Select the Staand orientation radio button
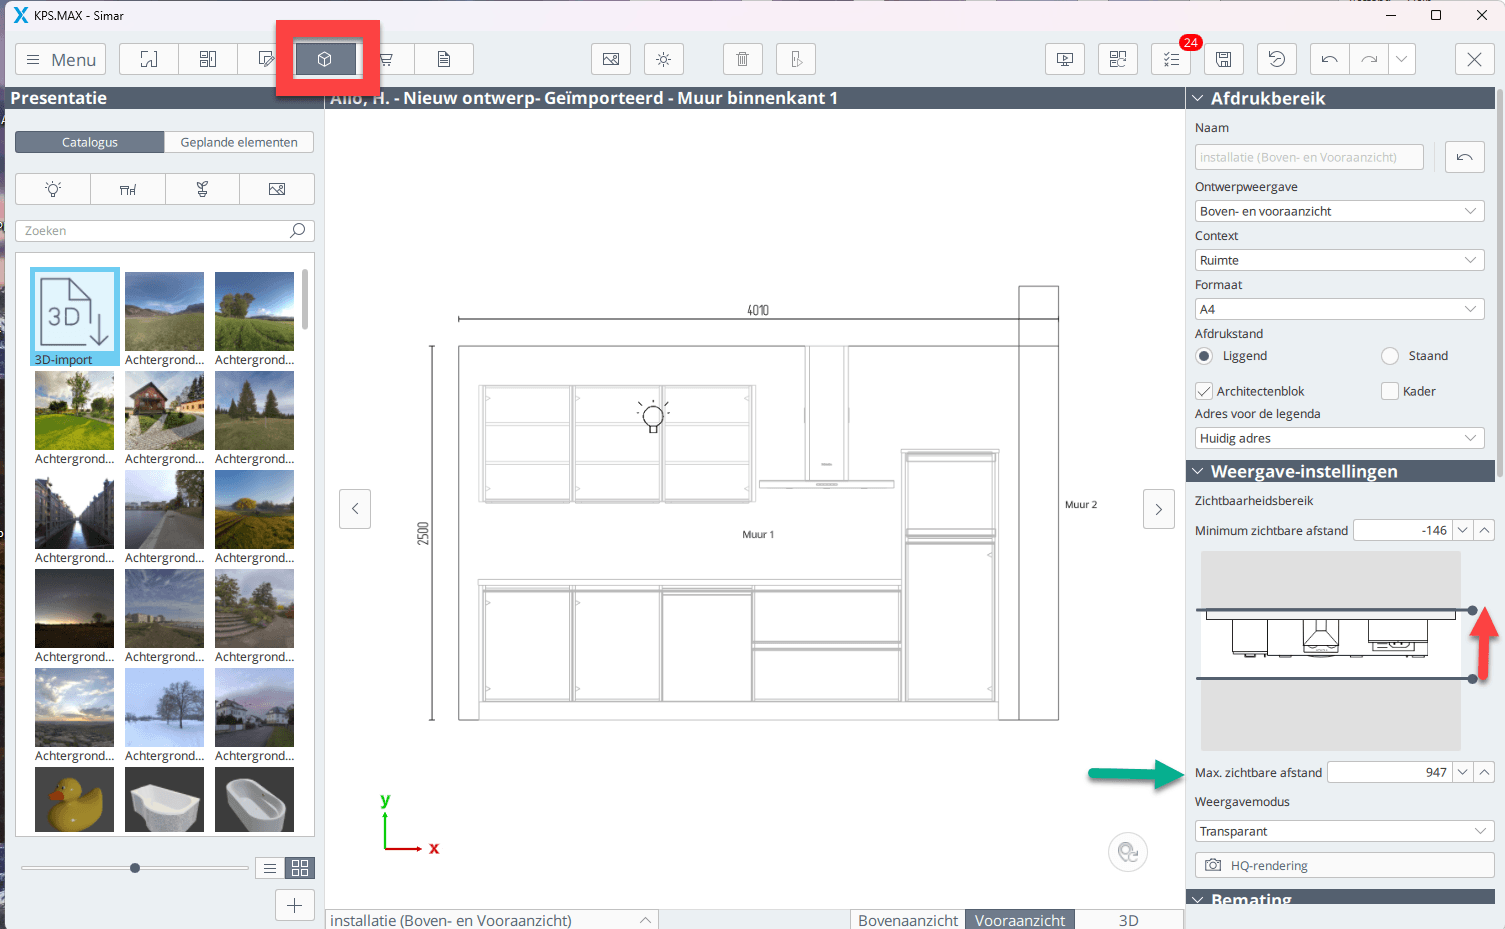Screen dimensions: 1505x929 1389,356
